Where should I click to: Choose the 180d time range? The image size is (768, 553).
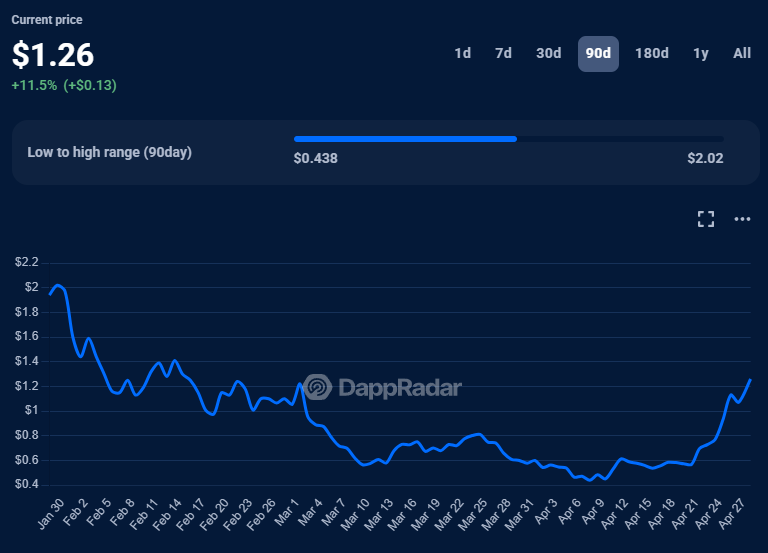pos(651,53)
